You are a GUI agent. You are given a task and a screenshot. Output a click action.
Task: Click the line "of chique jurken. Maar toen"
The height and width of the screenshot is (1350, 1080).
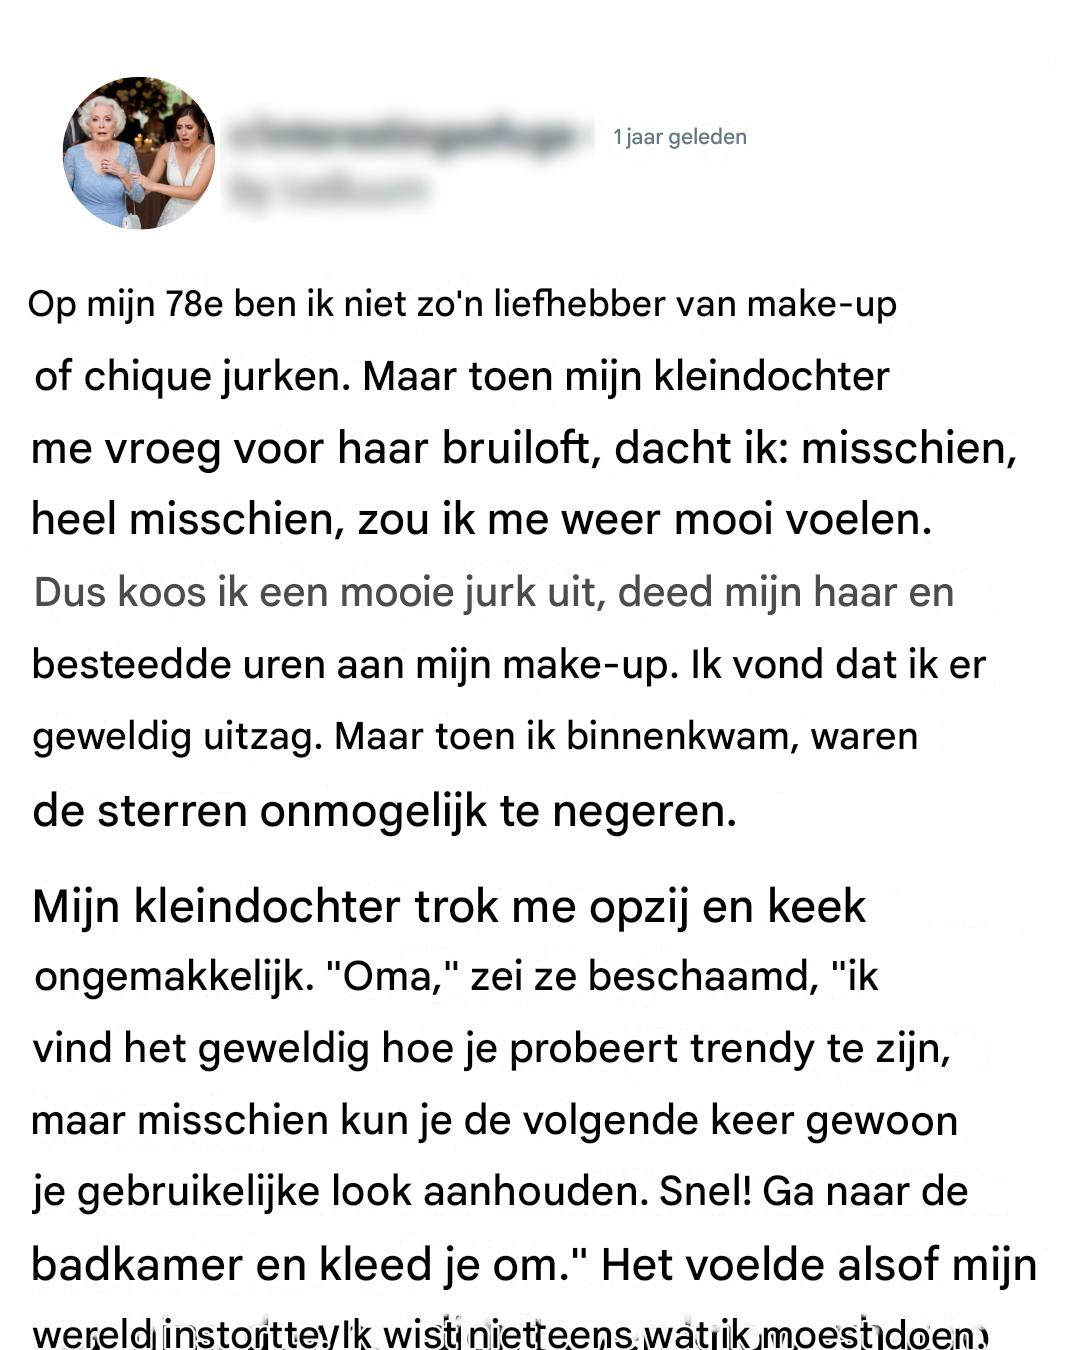pyautogui.click(x=461, y=377)
